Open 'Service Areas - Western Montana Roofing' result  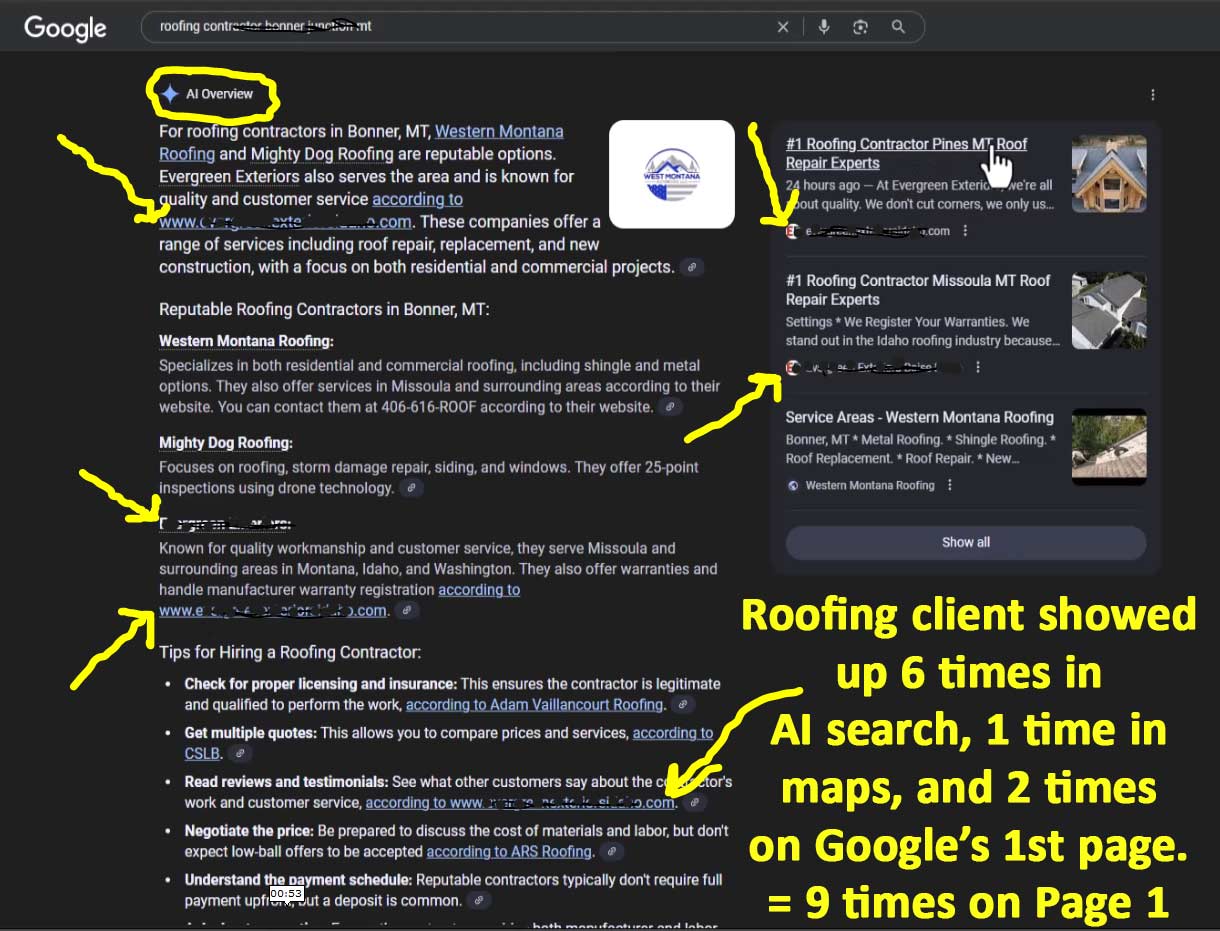(919, 417)
